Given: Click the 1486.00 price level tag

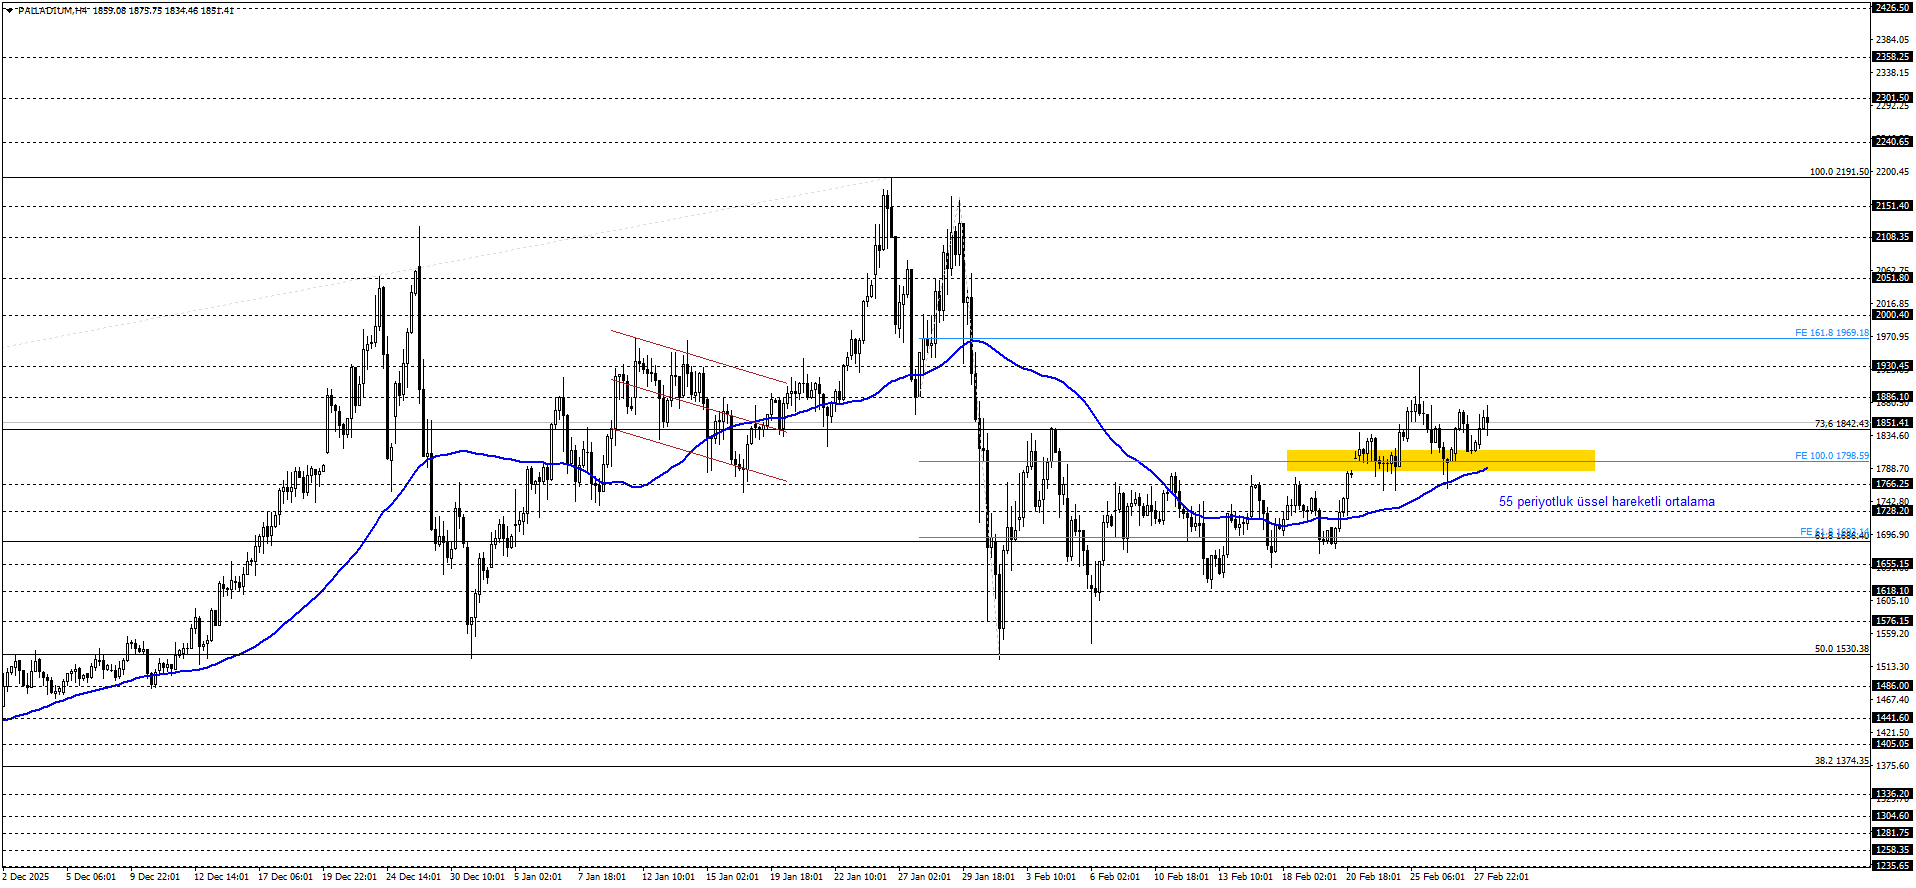Looking at the screenshot, I should click(x=1892, y=686).
